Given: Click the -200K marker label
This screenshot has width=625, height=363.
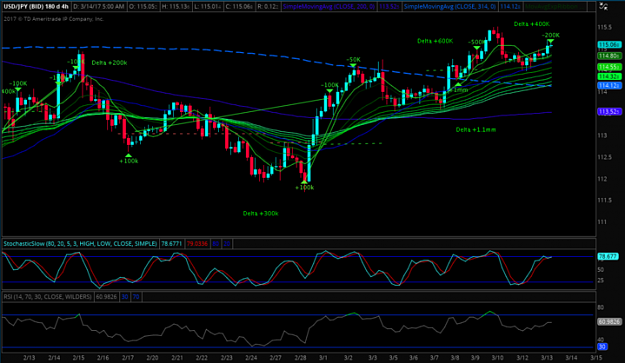Looking at the screenshot, I should tap(551, 35).
